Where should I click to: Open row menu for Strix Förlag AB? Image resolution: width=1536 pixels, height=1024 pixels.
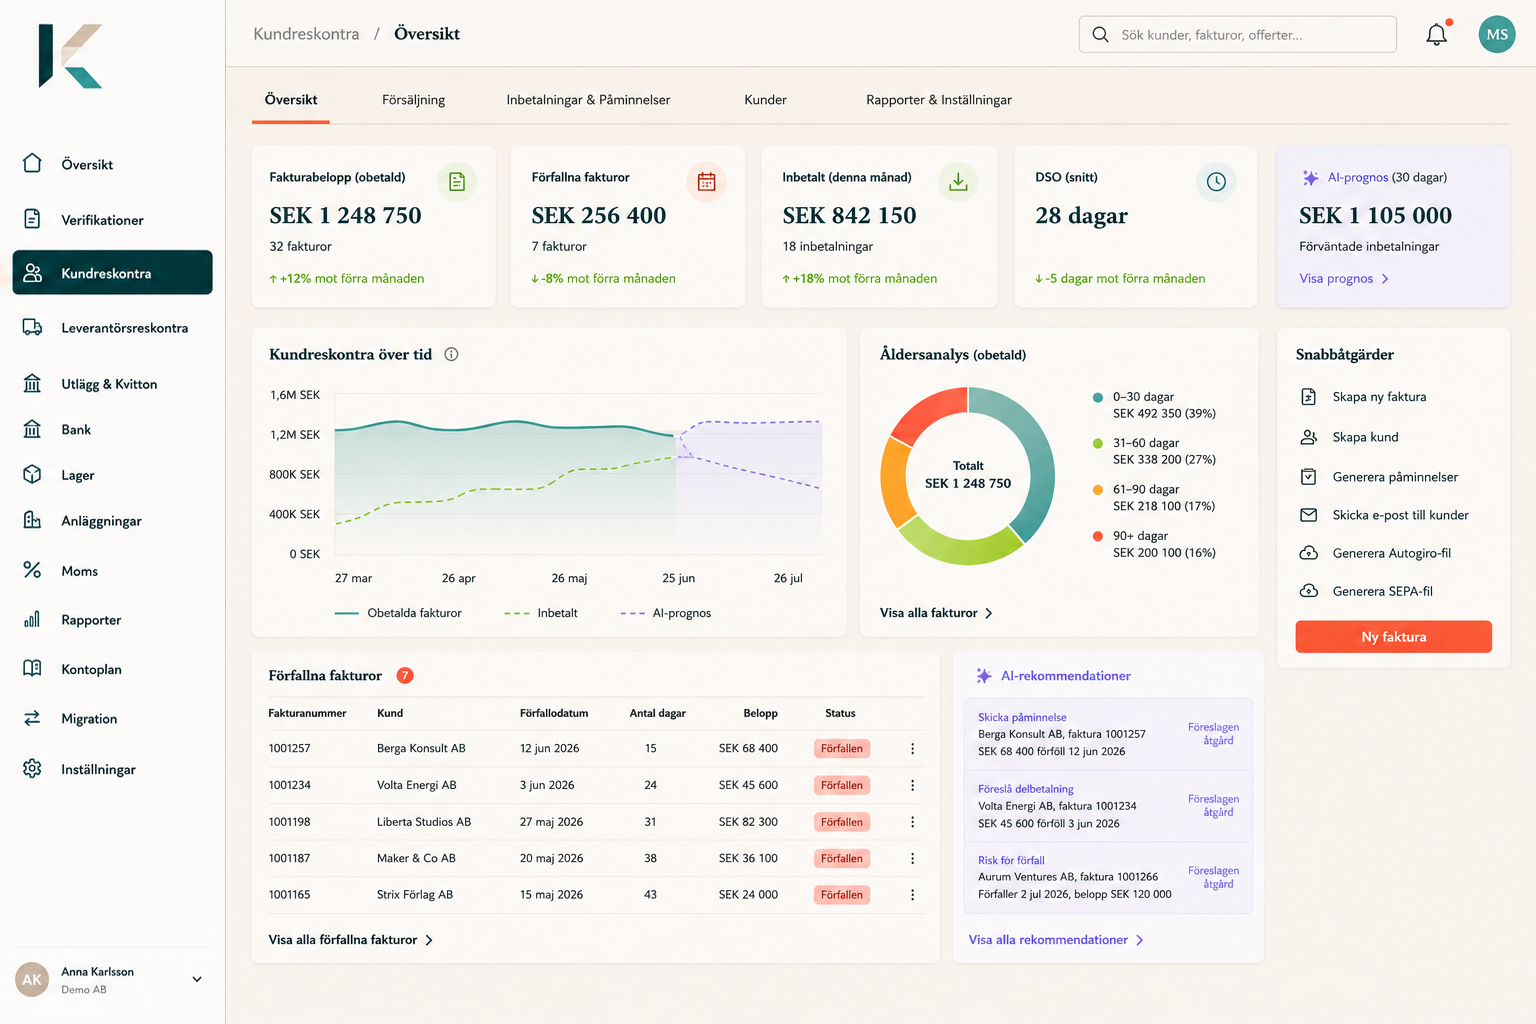tap(912, 895)
